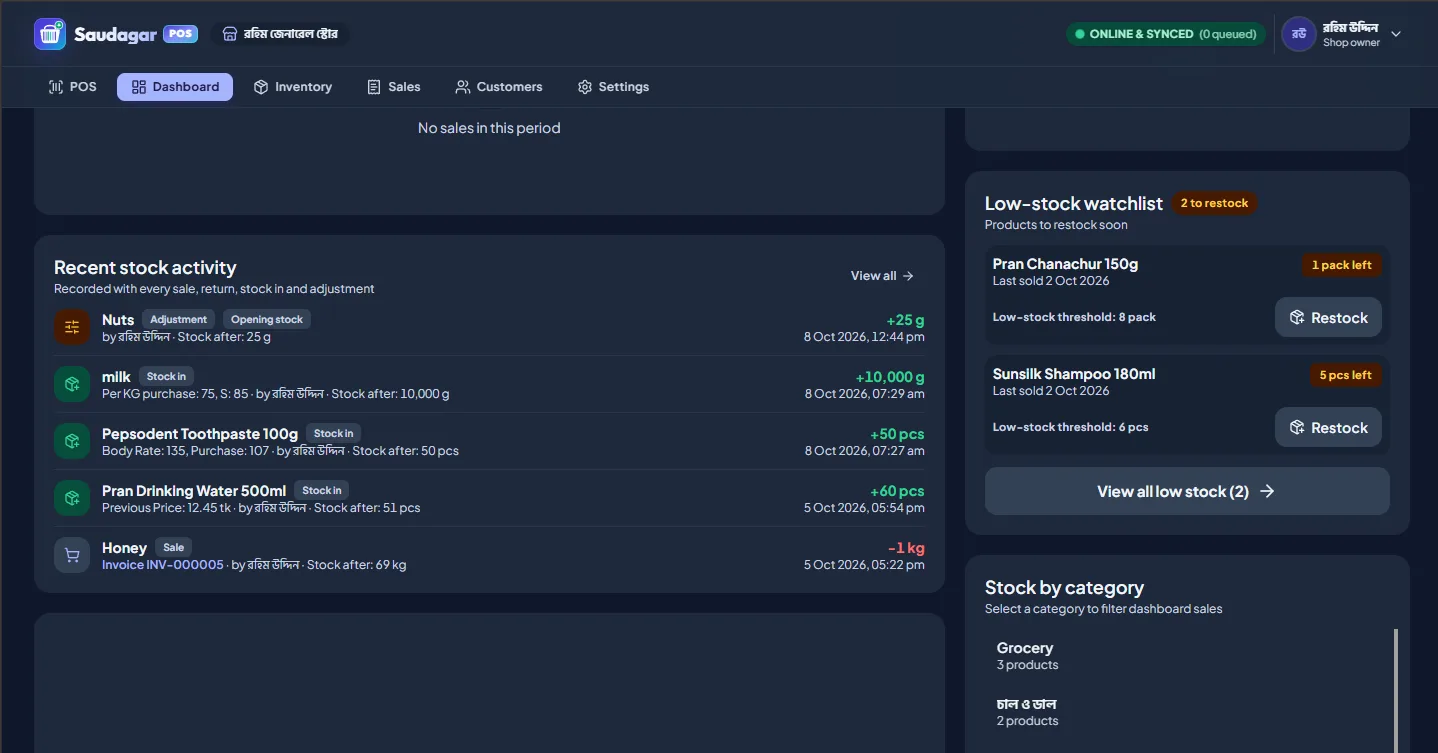Go to the Inventory tab
The height and width of the screenshot is (753, 1438).
coord(293,87)
